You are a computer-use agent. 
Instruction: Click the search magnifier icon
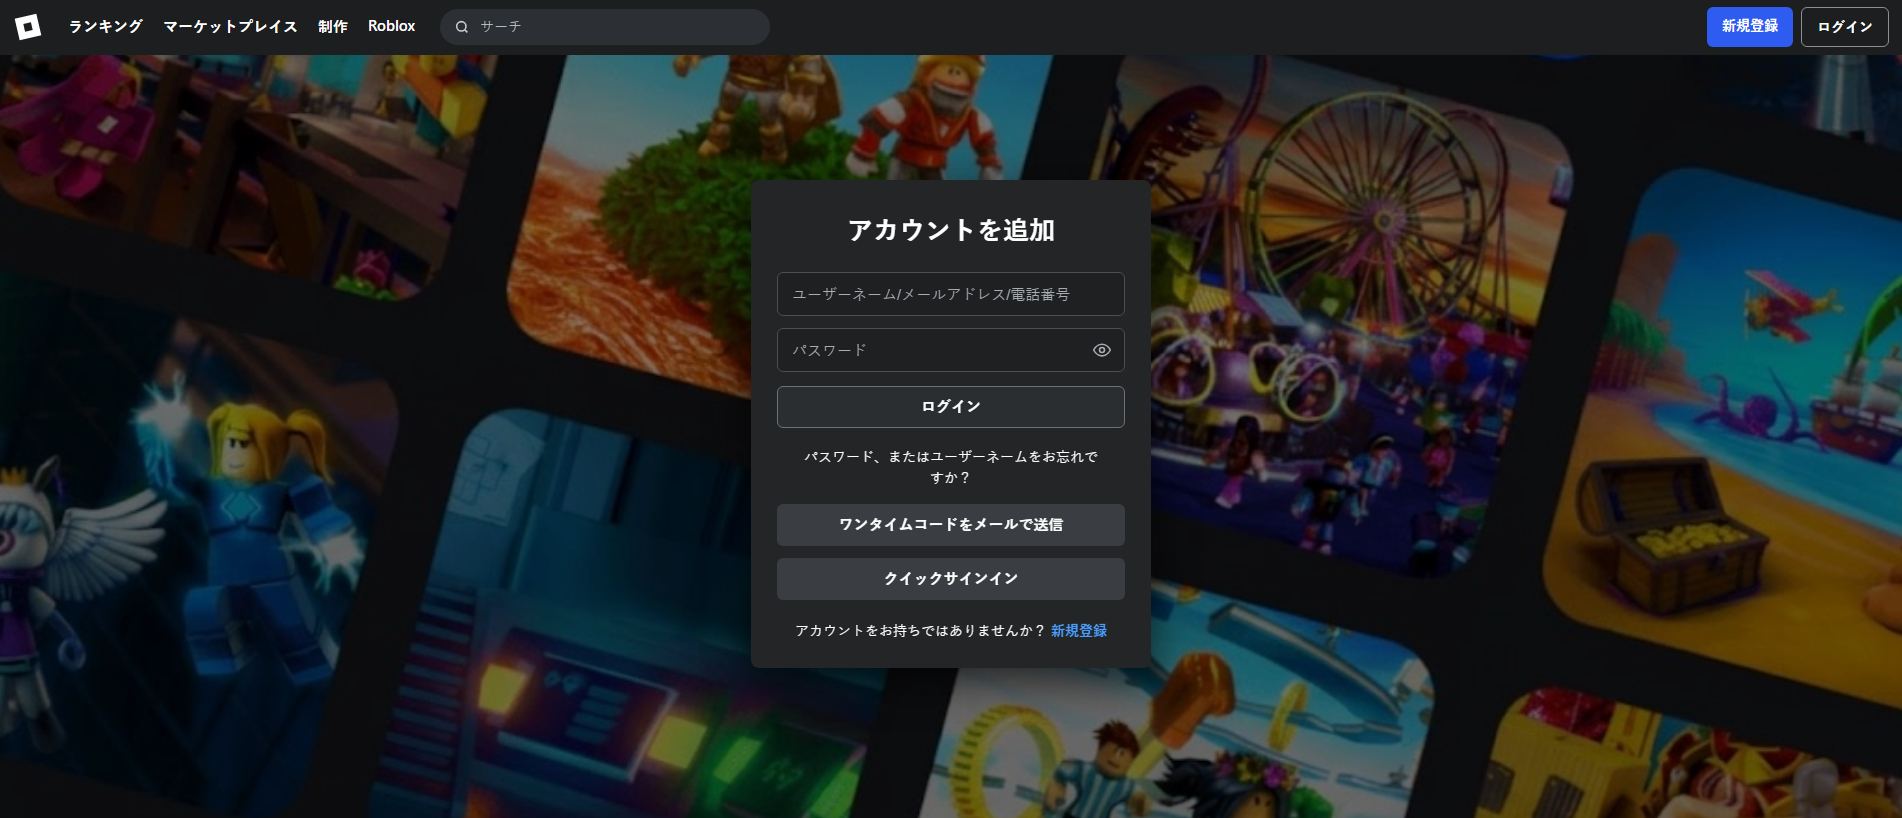coord(462,27)
